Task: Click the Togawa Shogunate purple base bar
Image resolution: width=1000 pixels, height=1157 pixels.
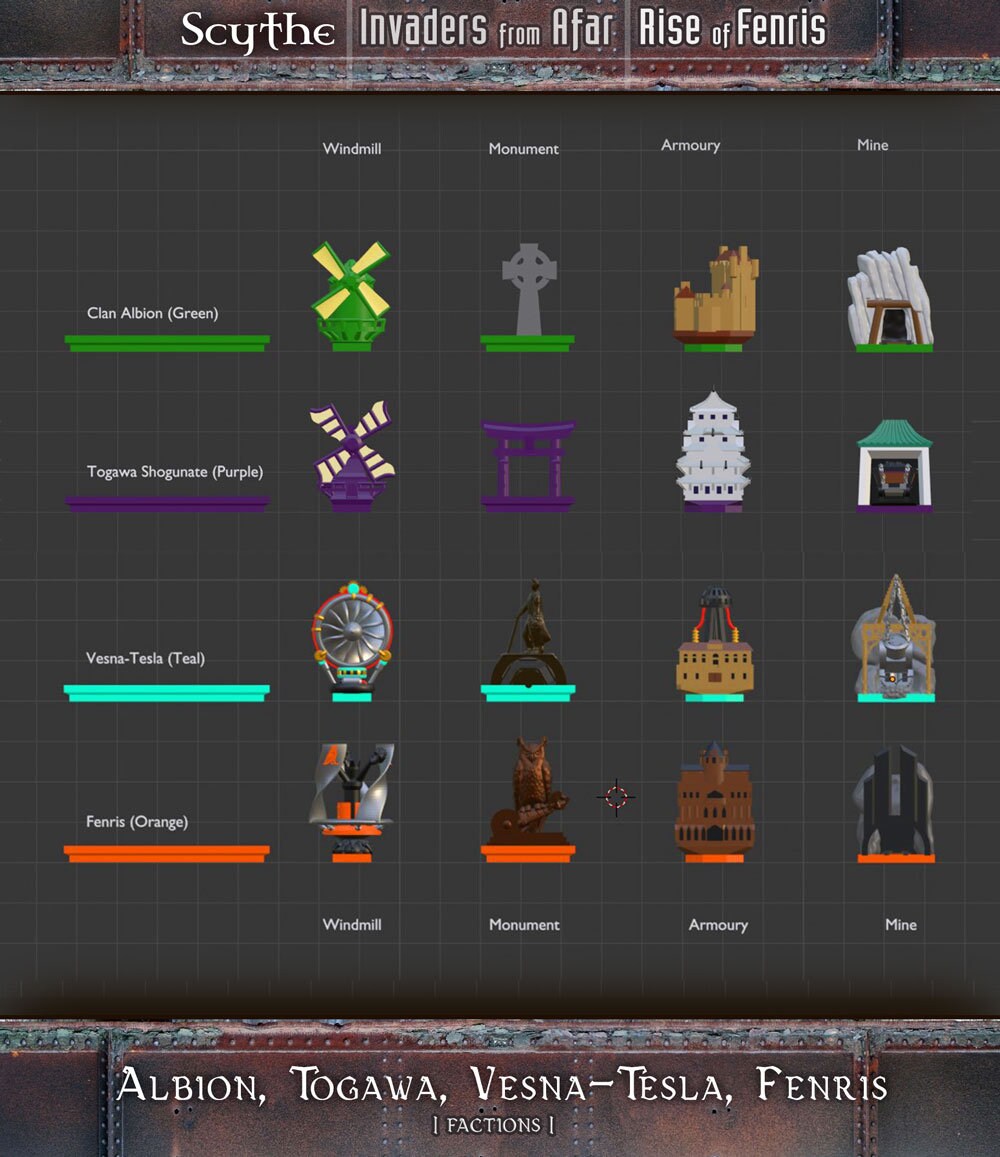Action: [168, 504]
